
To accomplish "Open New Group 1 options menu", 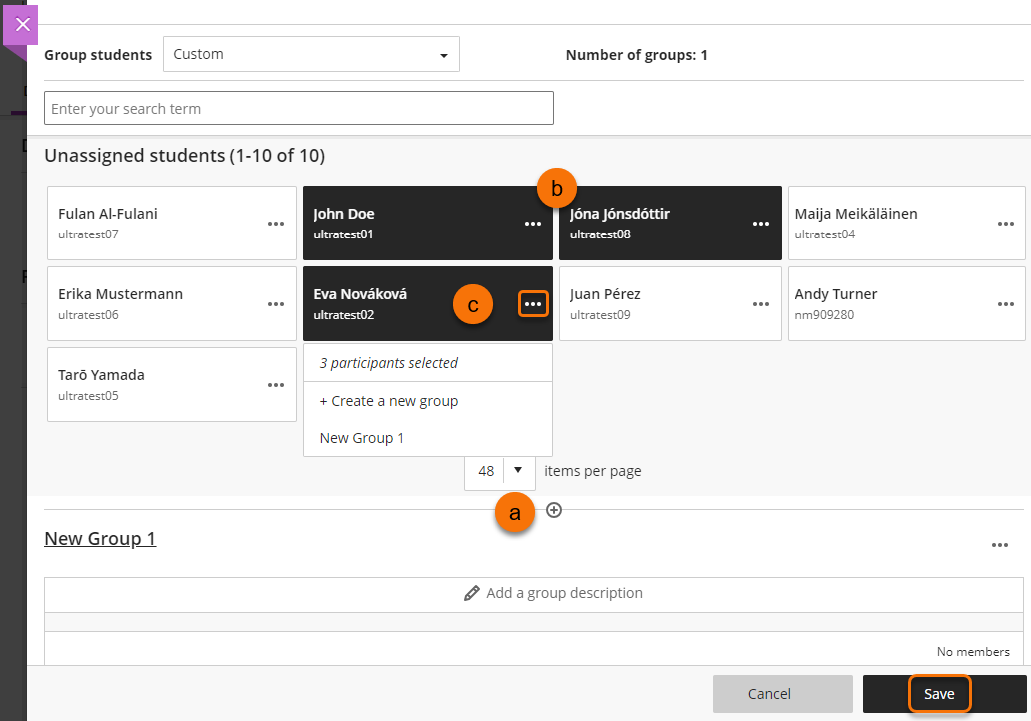I will [999, 545].
